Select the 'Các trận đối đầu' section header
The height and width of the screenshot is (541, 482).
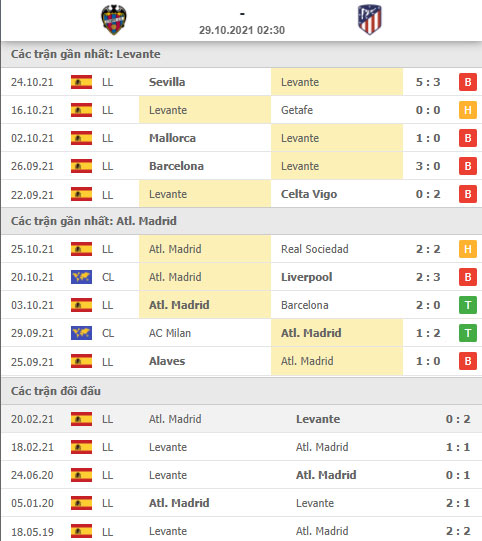click(56, 391)
